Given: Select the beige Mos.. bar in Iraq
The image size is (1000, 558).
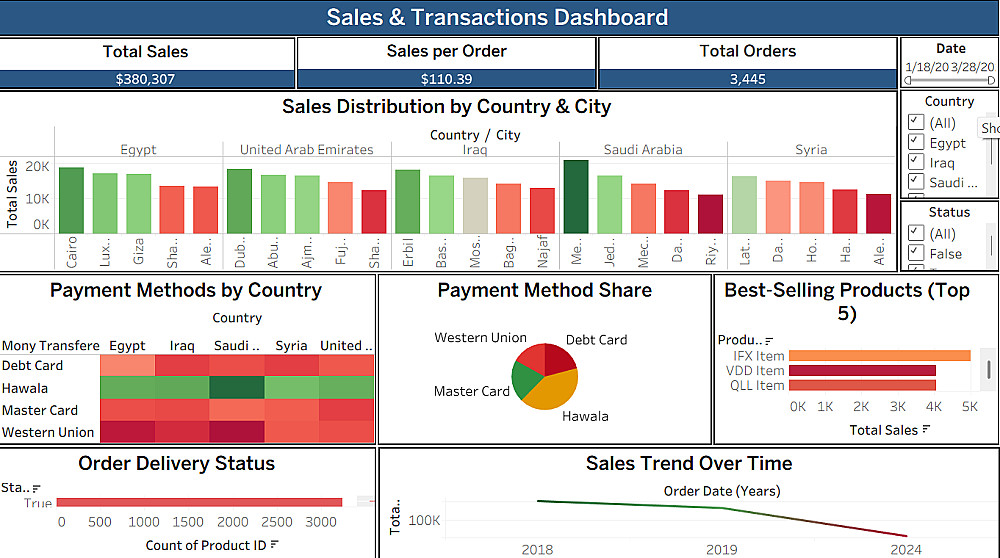Looking at the screenshot, I should coord(475,206).
